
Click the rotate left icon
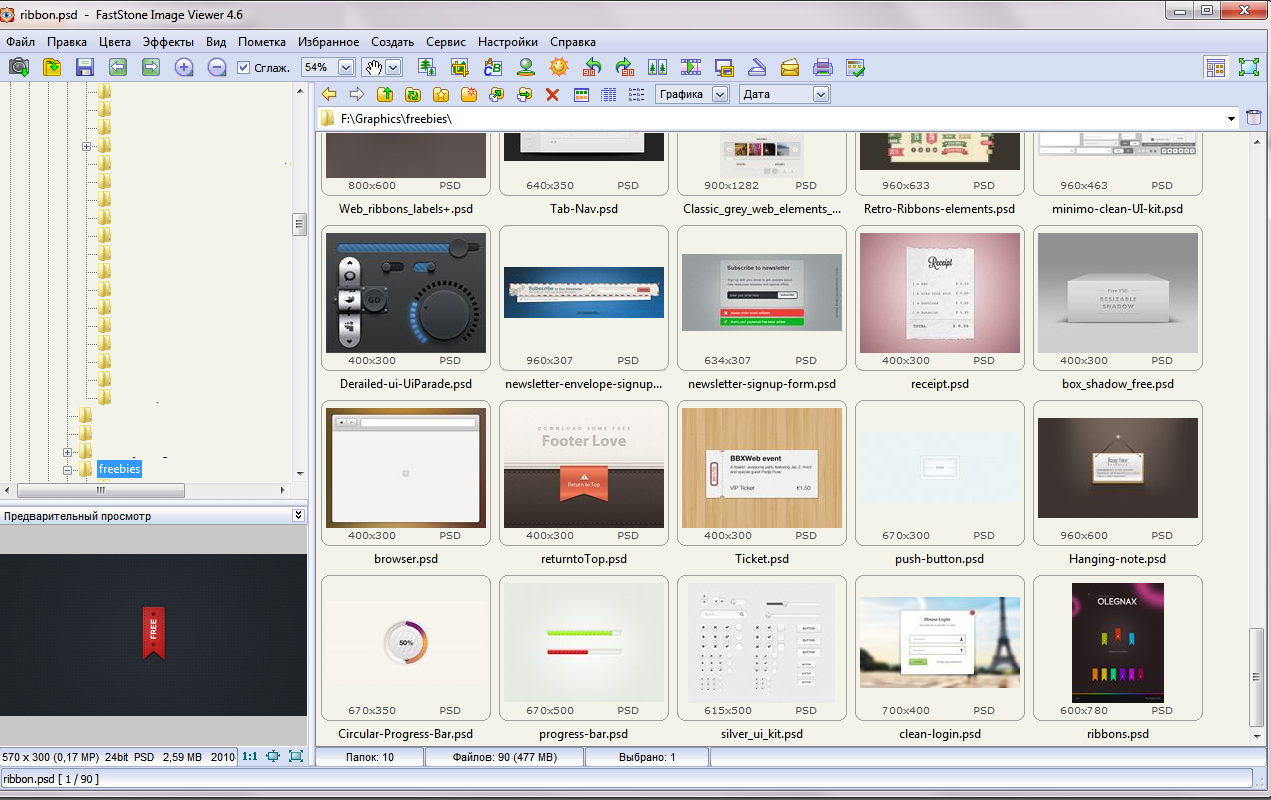592,68
